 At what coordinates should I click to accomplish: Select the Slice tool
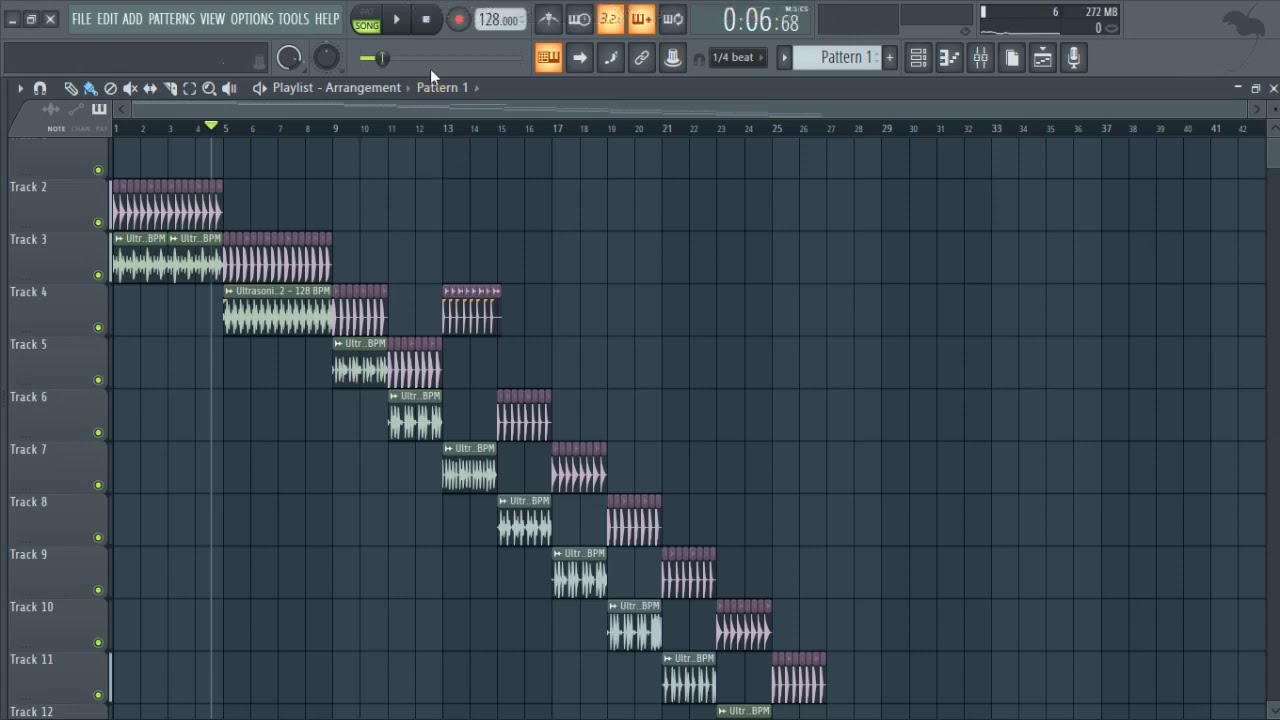pos(170,88)
